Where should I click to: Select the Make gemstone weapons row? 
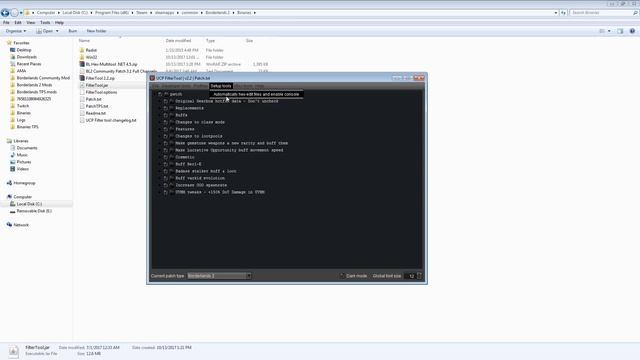pos(231,143)
